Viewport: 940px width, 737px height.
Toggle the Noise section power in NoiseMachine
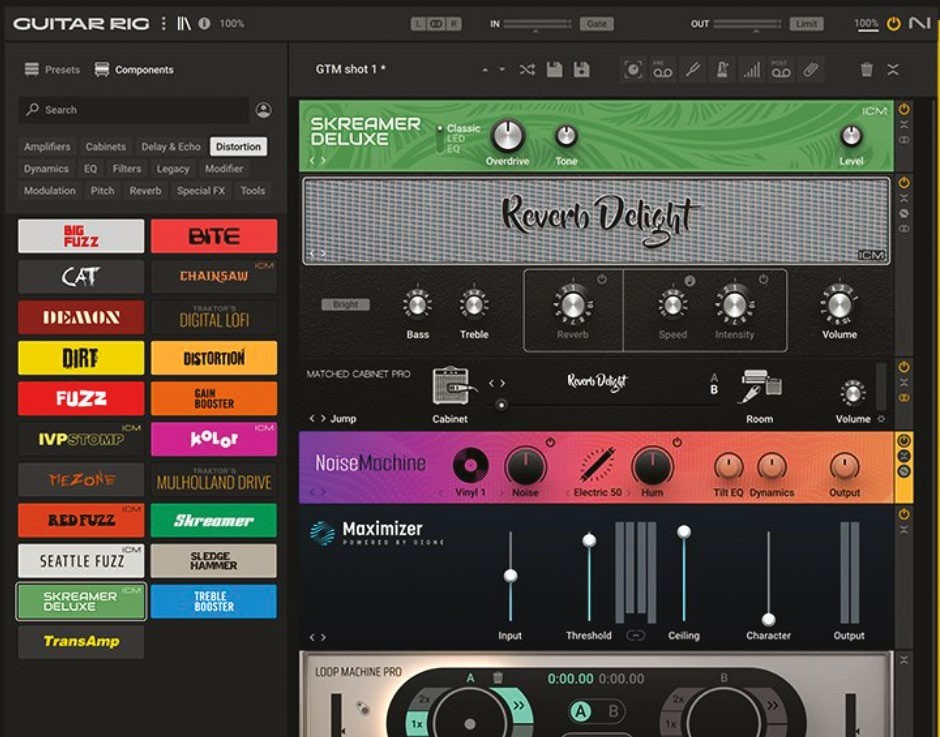[550, 443]
